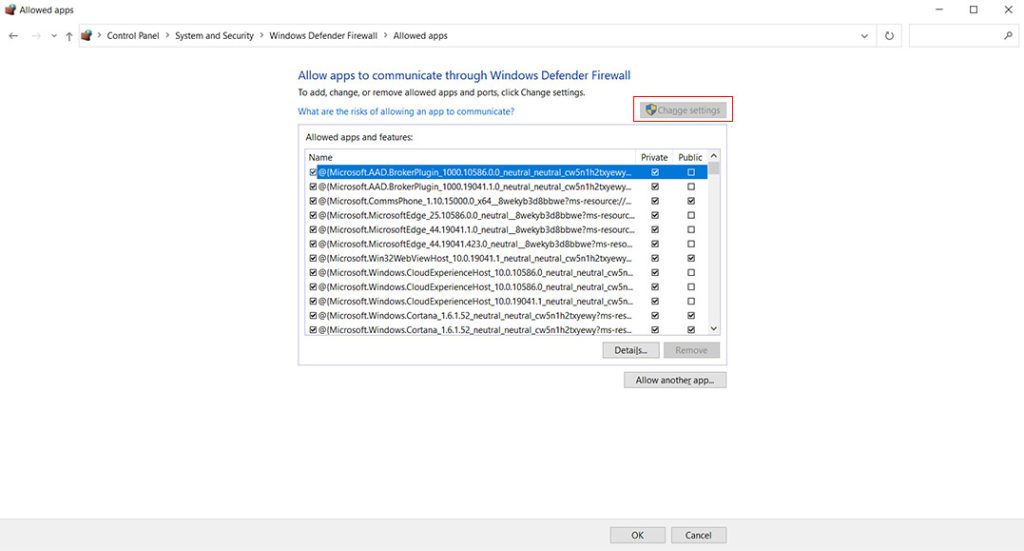This screenshot has height=551, width=1024.
Task: Toggle Private for MicrosoftEdge_44.19041.423.0
Action: pyautogui.click(x=655, y=244)
